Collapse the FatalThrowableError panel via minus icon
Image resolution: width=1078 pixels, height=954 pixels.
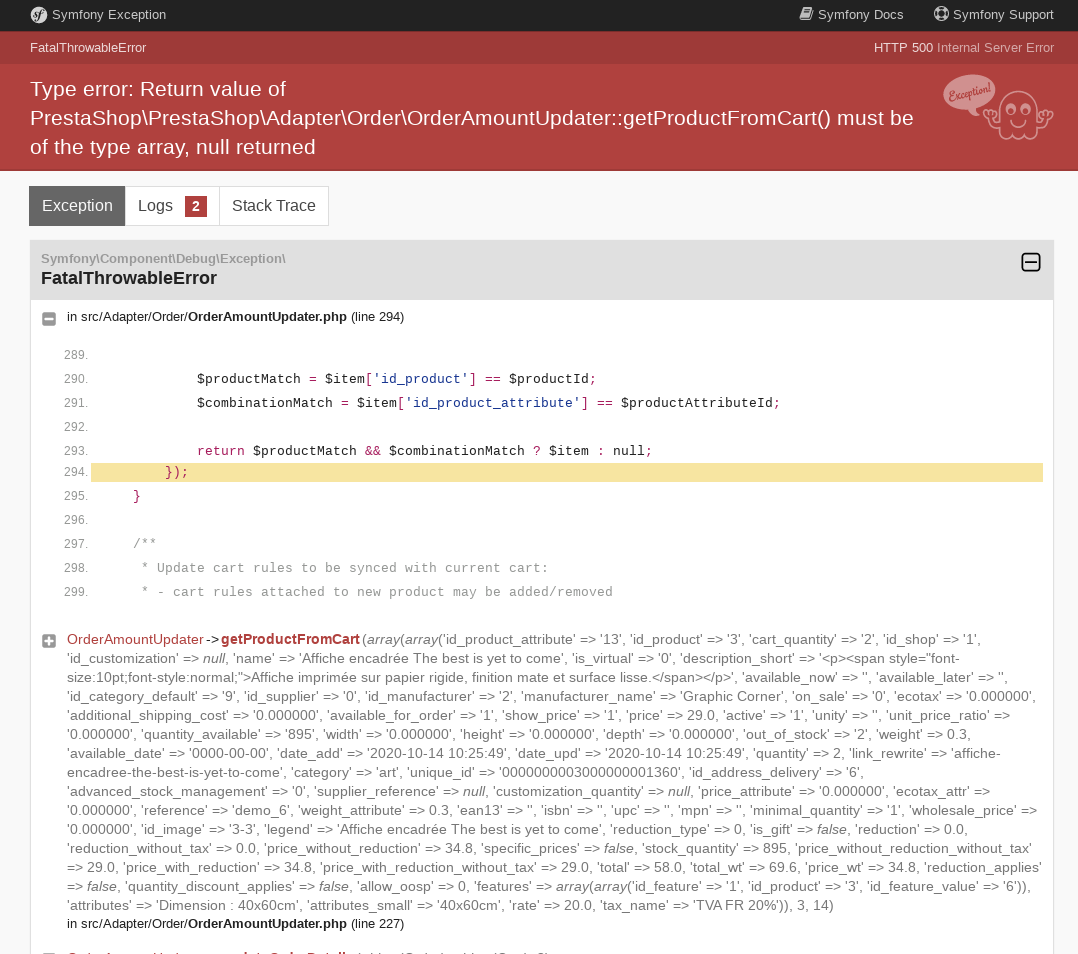[x=1031, y=262]
